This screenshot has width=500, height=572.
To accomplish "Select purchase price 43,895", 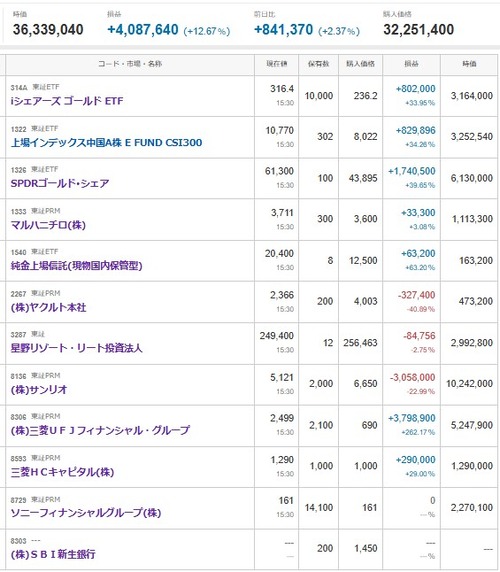I will coord(363,178).
